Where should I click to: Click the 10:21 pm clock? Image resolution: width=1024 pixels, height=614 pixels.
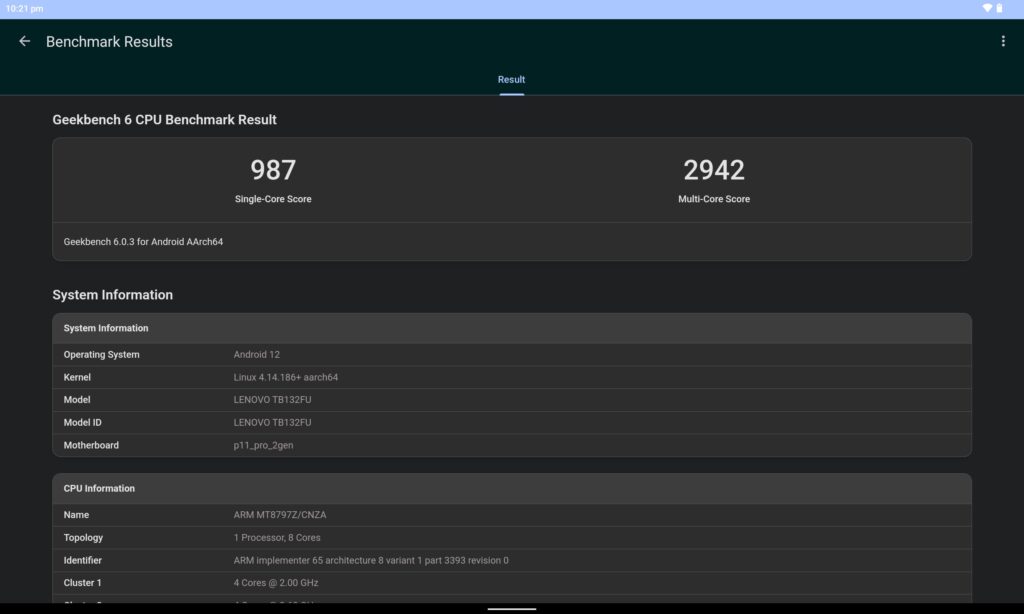(24, 8)
